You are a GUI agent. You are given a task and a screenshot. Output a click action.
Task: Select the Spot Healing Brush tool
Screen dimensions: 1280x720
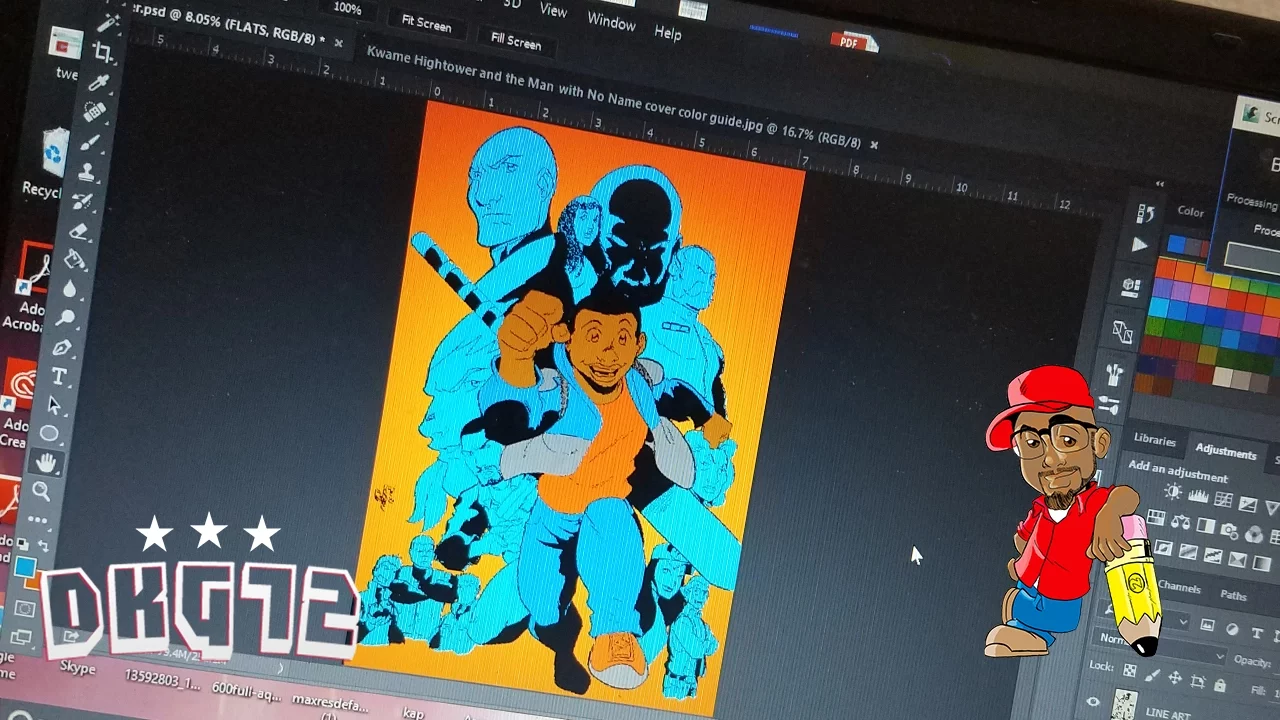point(95,111)
